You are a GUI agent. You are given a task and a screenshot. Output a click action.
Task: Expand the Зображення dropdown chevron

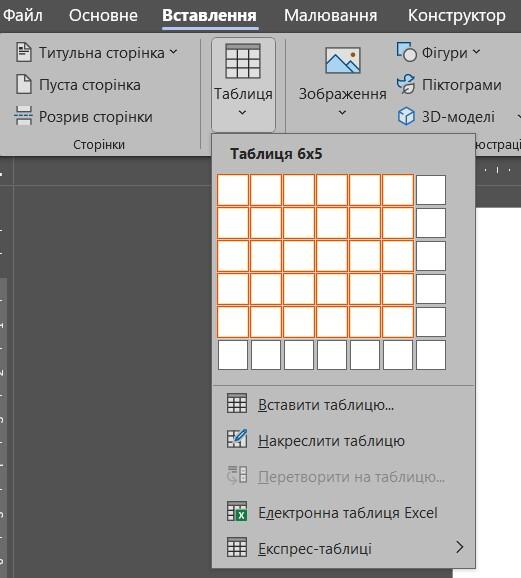coord(342,112)
